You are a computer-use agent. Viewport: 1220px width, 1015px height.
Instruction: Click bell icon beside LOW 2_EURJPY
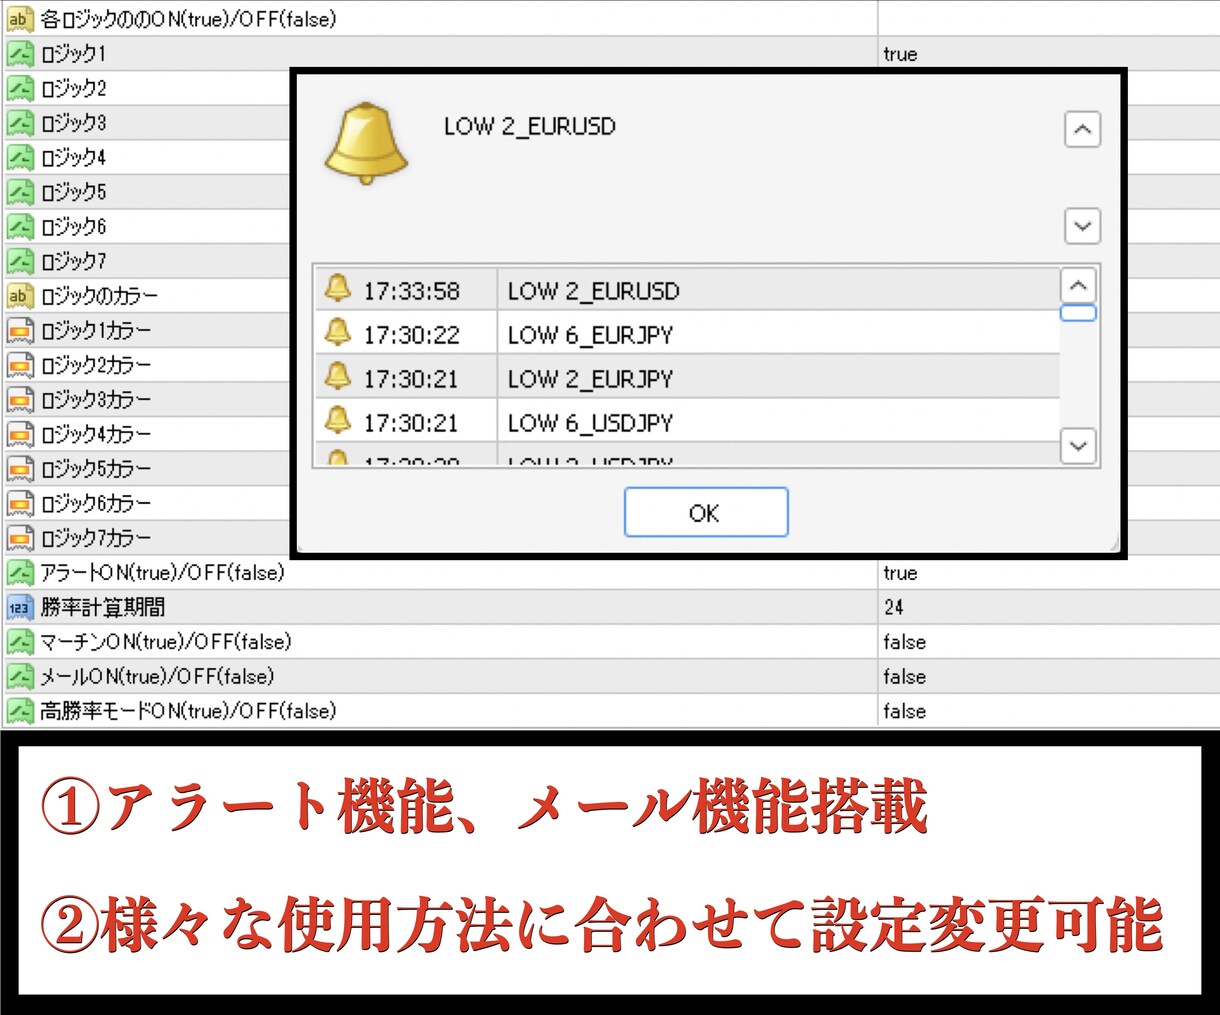click(x=338, y=376)
